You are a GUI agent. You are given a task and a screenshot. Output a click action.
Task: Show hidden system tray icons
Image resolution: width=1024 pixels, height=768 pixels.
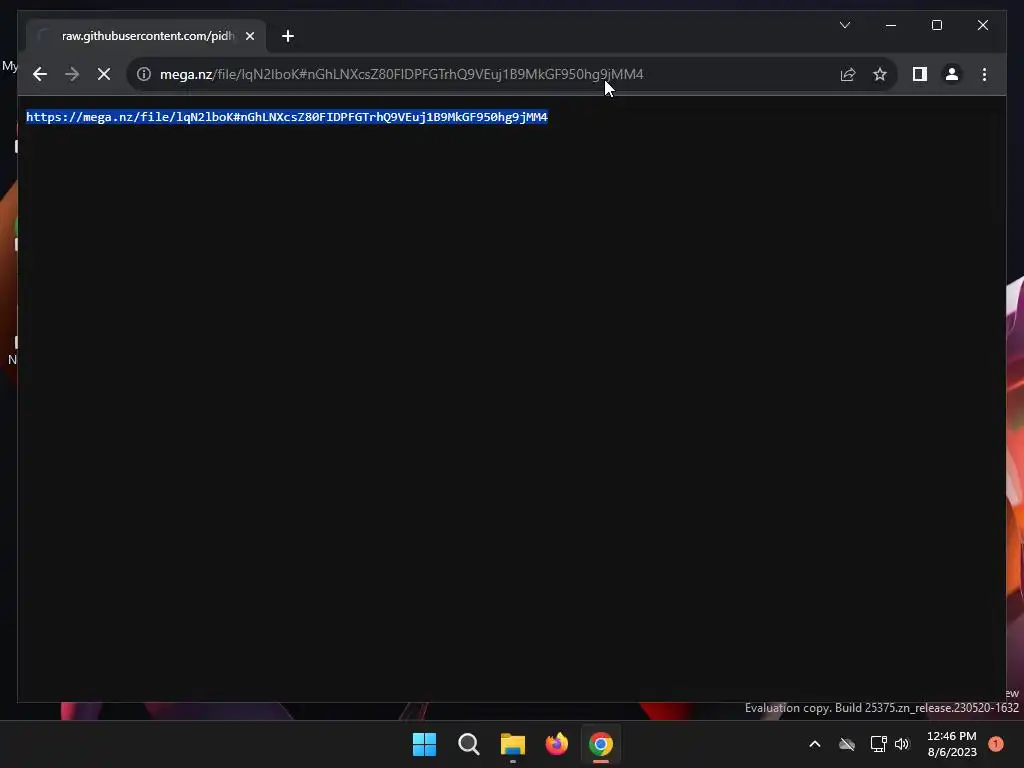tap(814, 744)
